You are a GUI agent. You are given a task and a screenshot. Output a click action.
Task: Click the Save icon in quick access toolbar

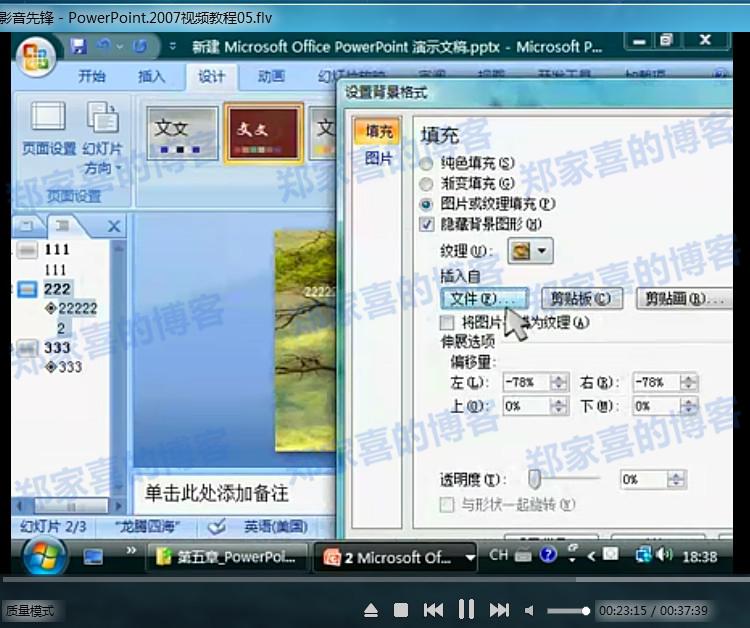78,46
